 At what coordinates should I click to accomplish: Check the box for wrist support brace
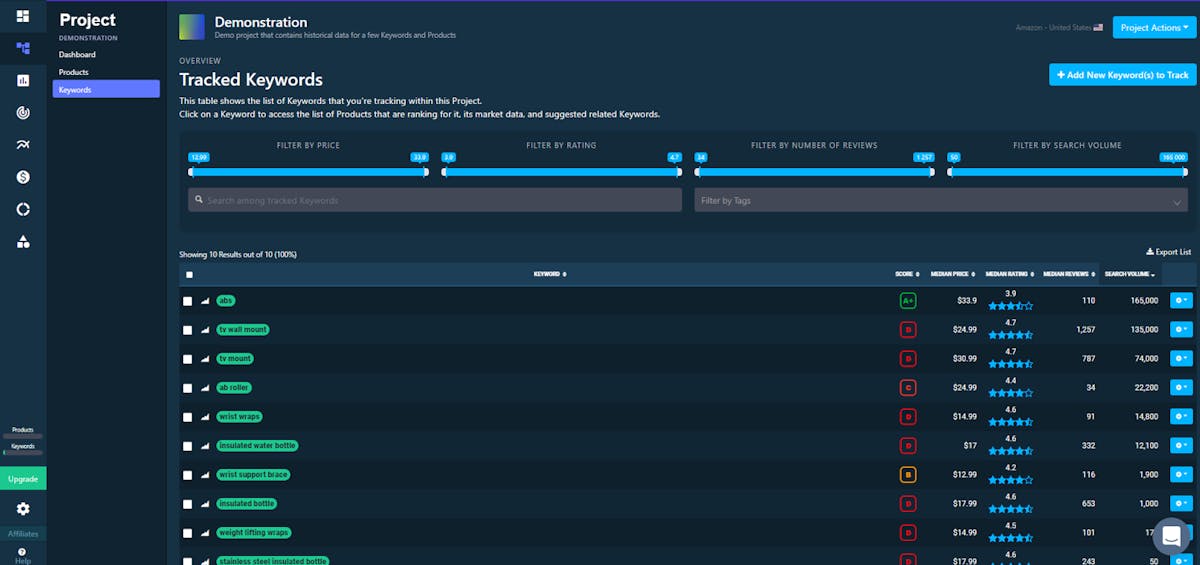click(188, 475)
